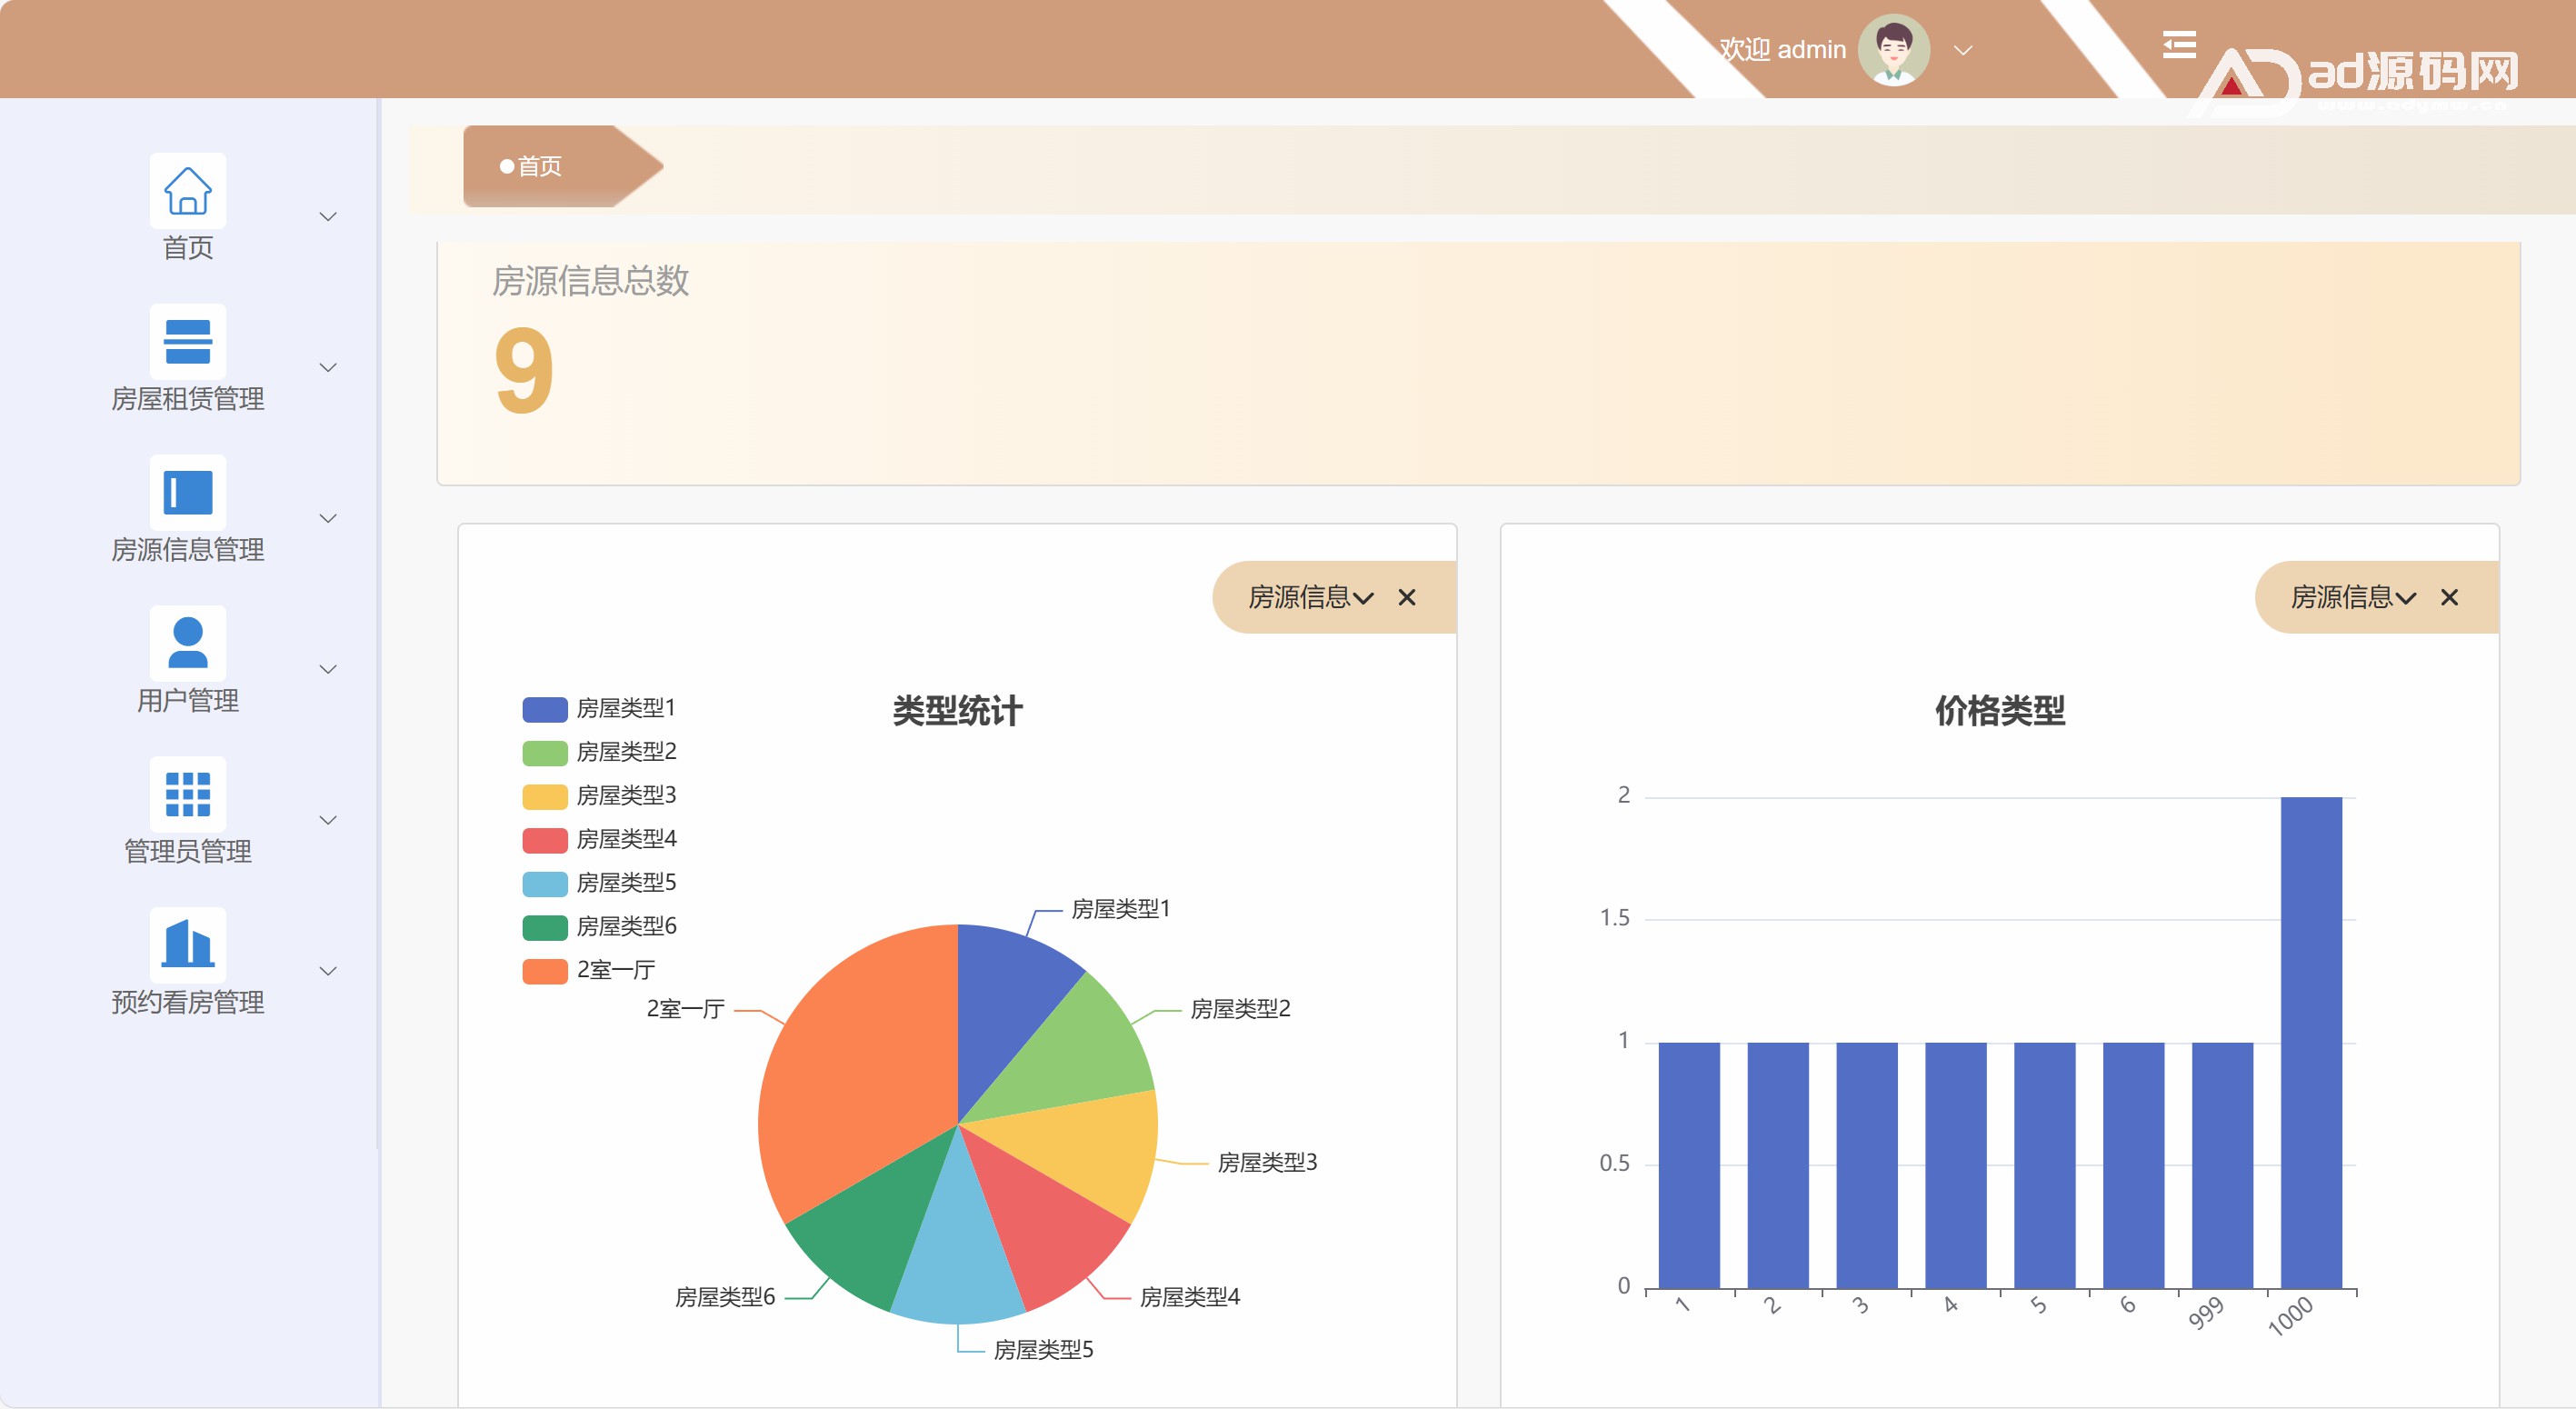Click the 用户管理 menu label
Image resolution: width=2576 pixels, height=1409 pixels.
187,700
